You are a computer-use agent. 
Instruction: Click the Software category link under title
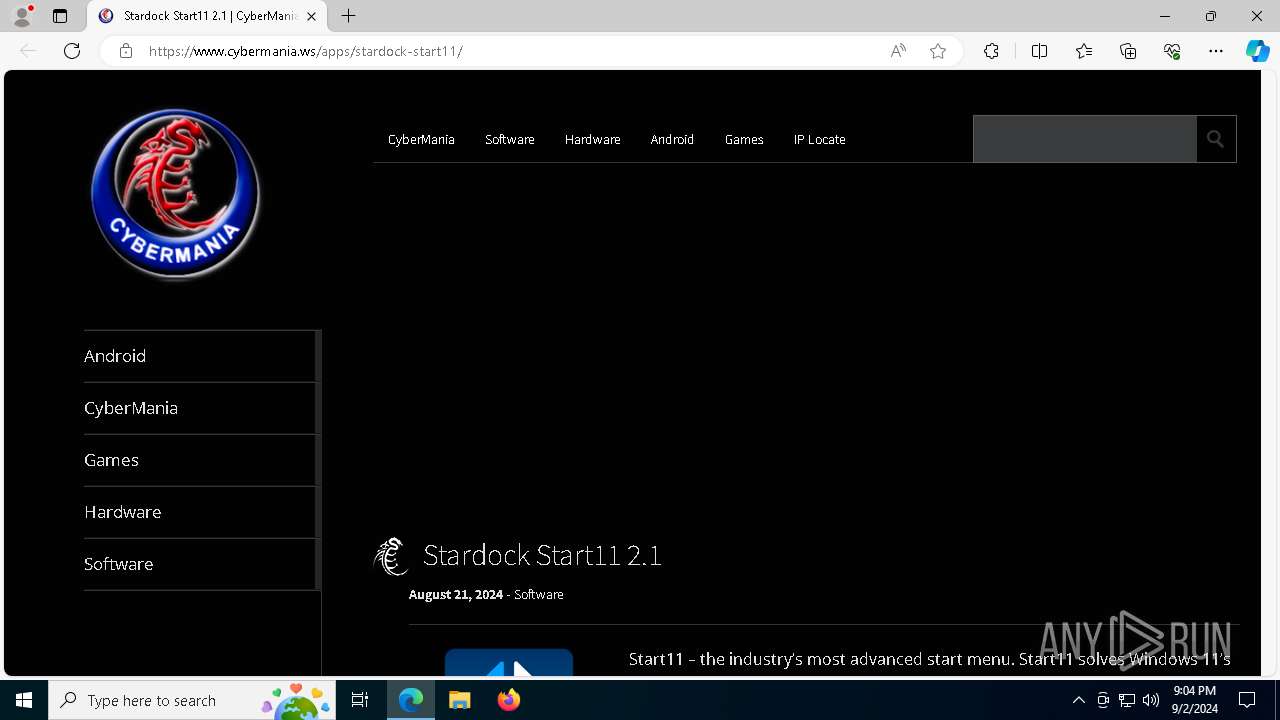click(539, 594)
